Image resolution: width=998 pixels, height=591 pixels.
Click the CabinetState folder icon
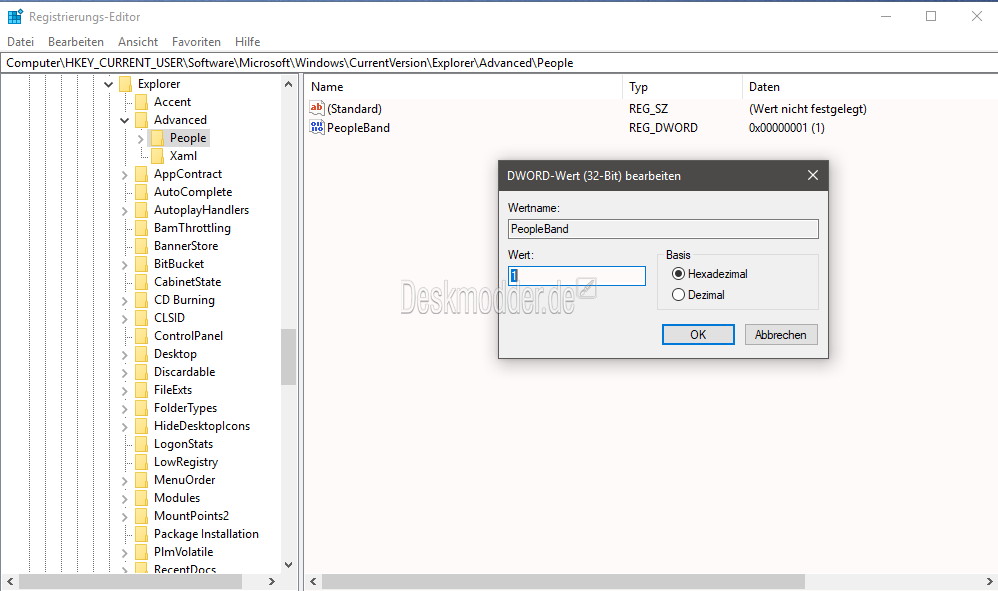click(x=141, y=282)
